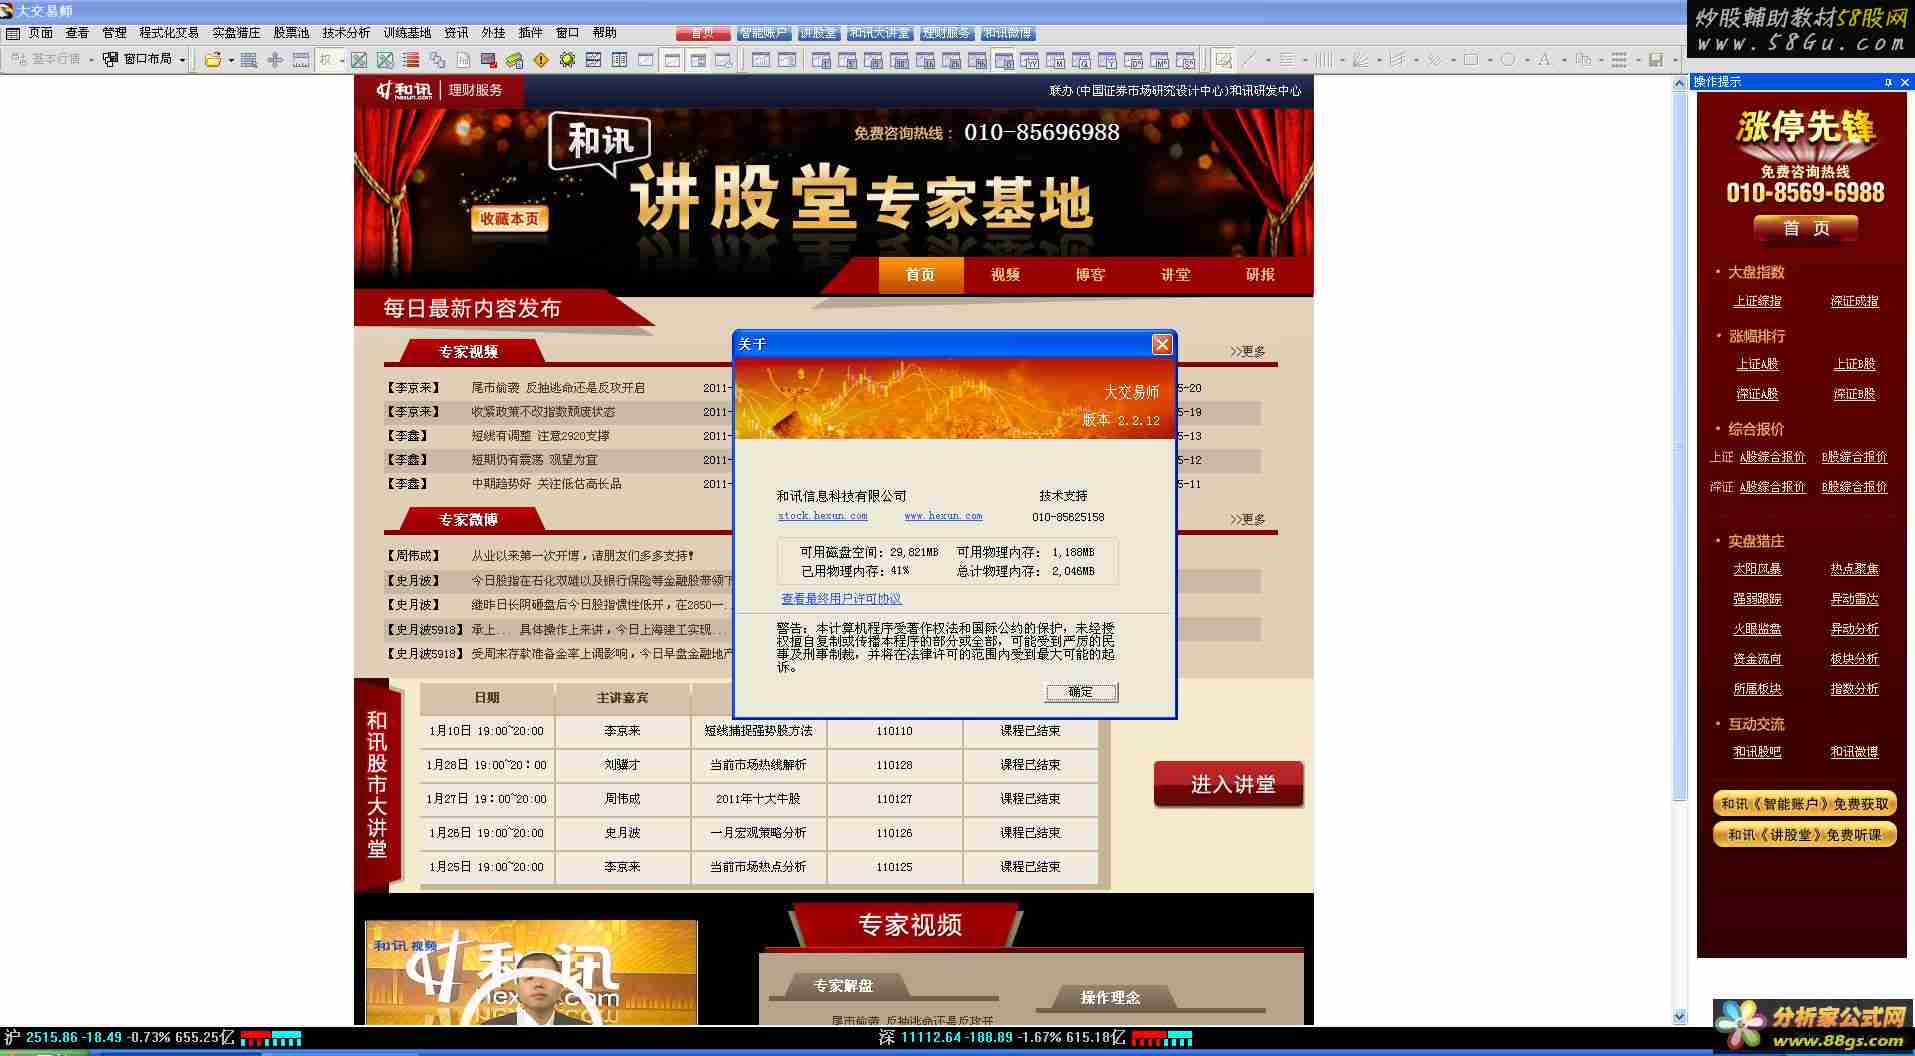Expand the arrow next to the folder icon
Screen dimensions: 1915x1056
point(231,60)
